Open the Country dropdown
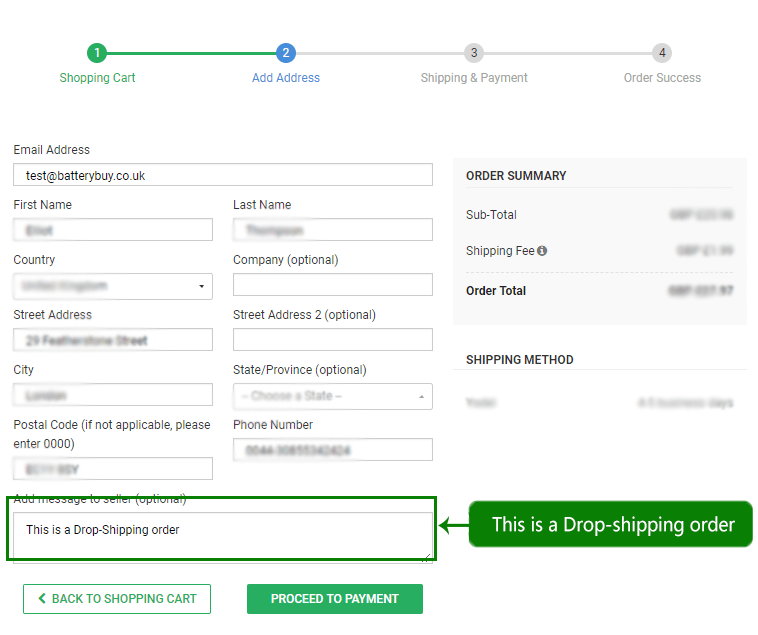Image resolution: width=758 pixels, height=635 pixels. coord(113,286)
